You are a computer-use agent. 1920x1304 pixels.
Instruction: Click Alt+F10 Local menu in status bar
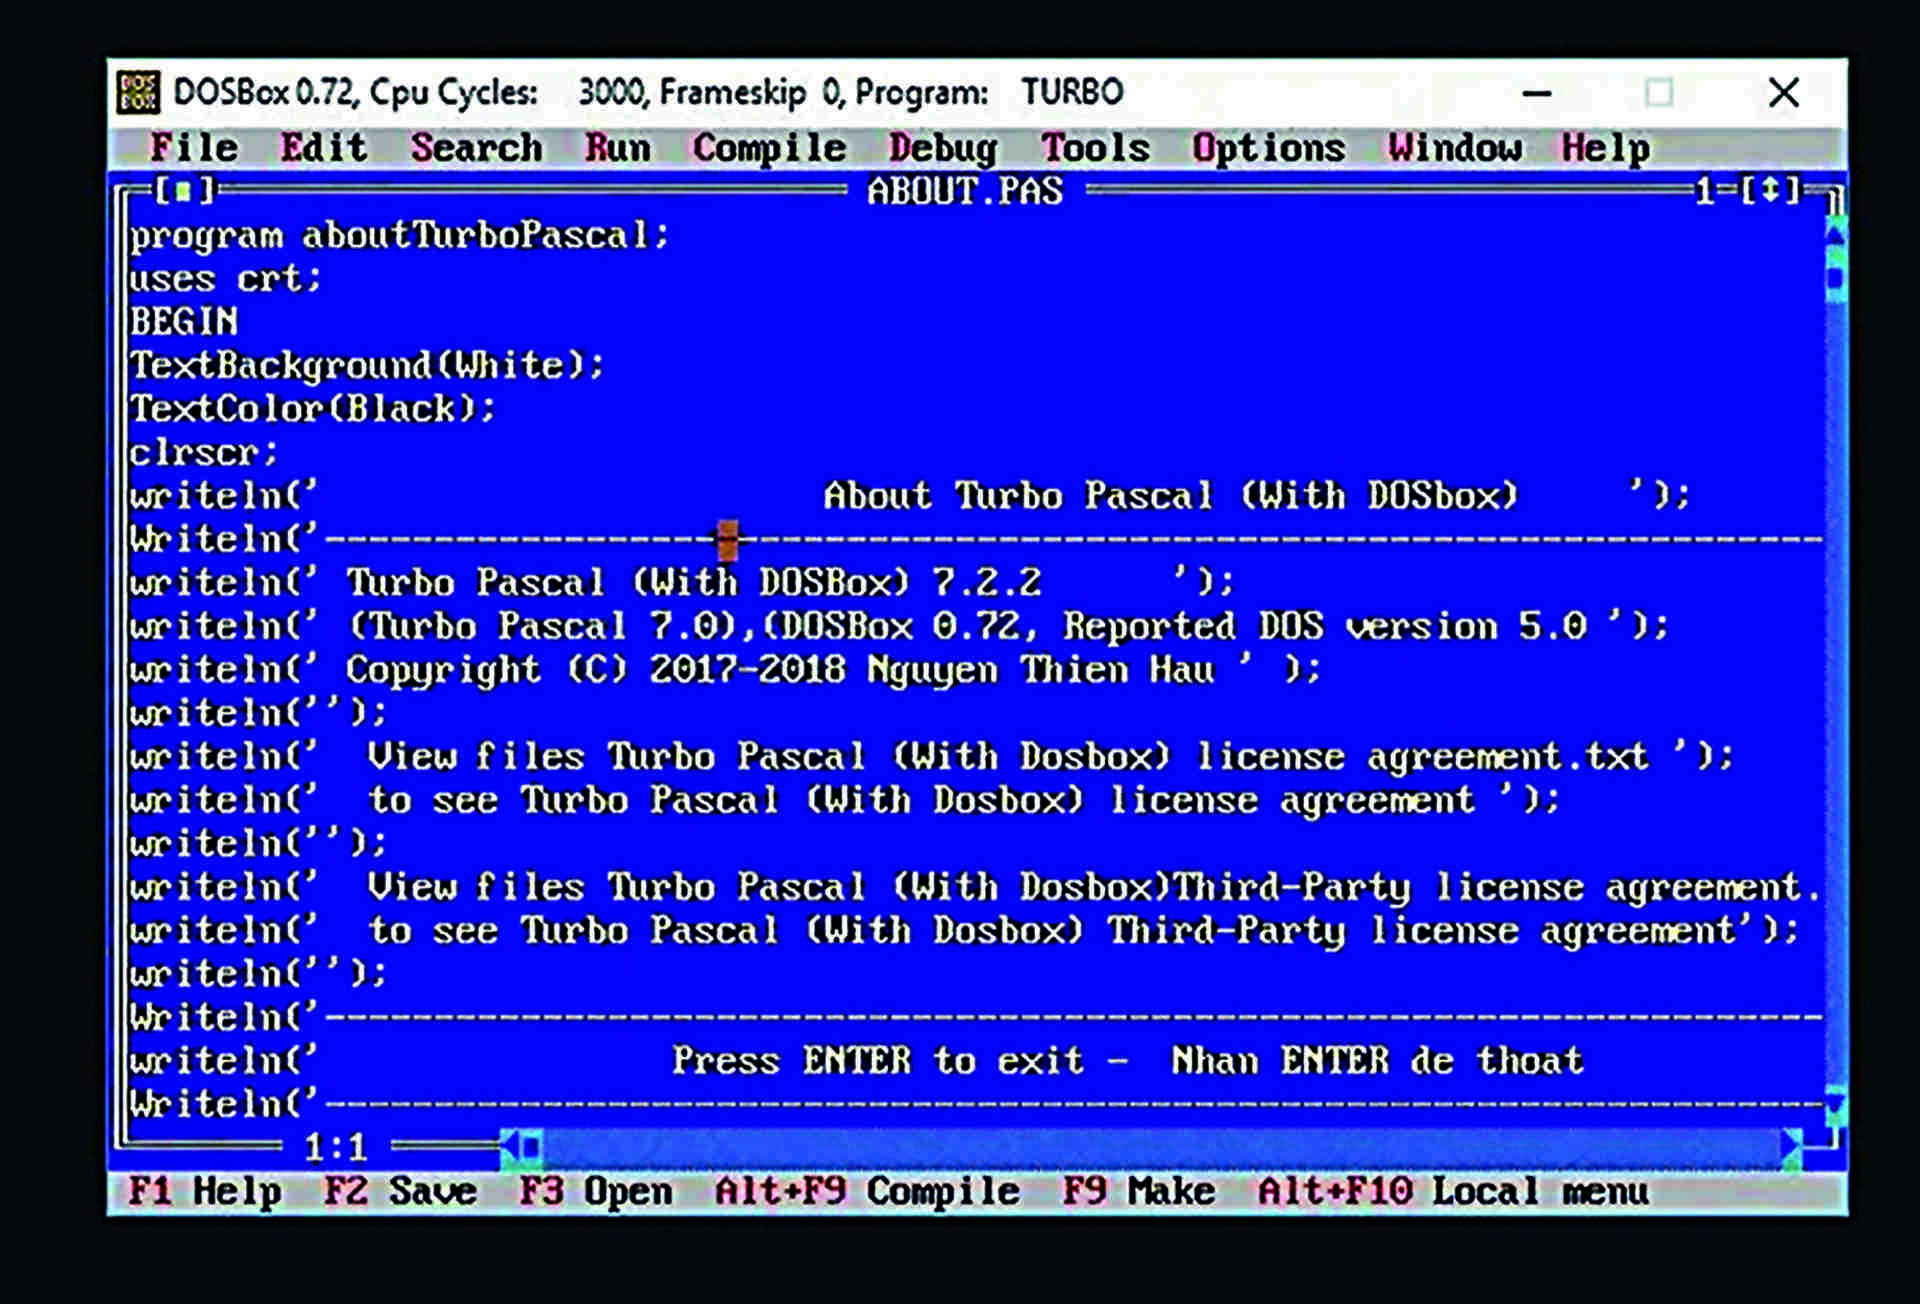(x=1453, y=1191)
